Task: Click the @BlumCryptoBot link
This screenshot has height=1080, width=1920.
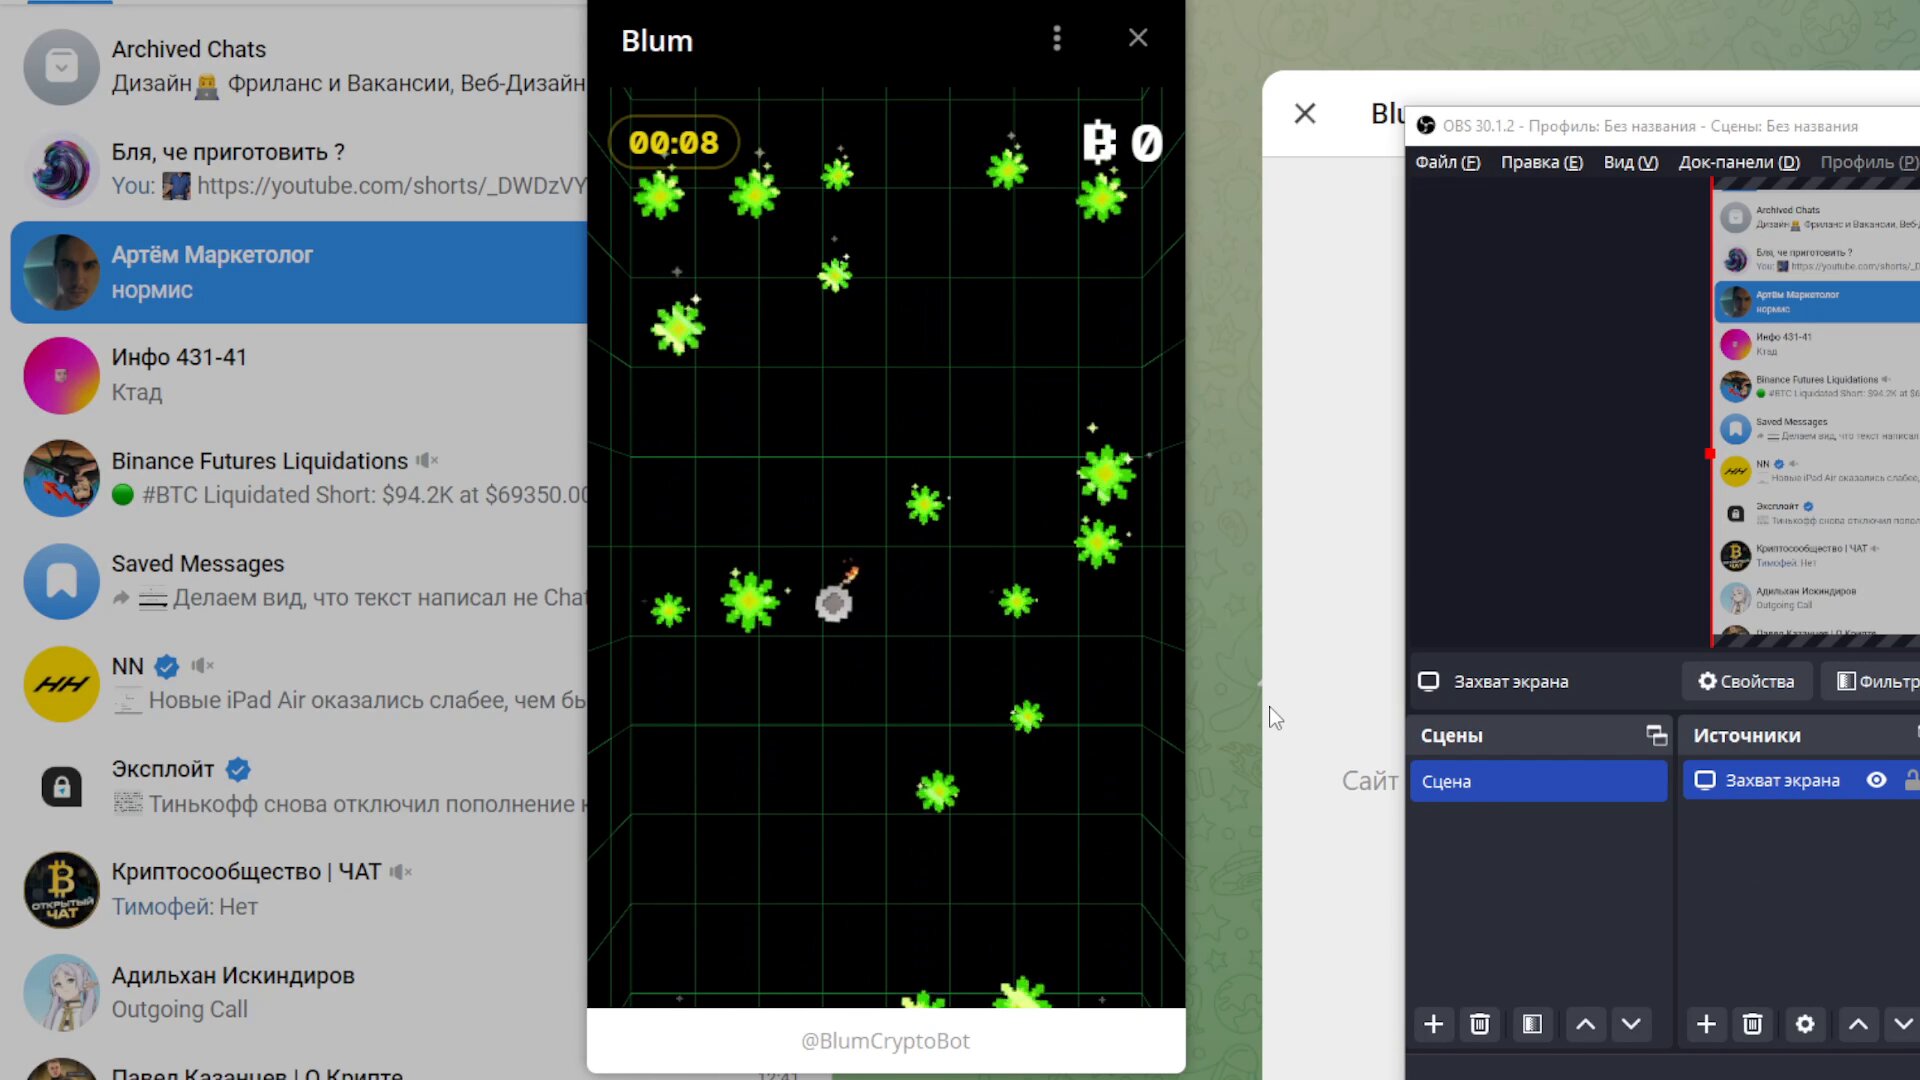Action: pos(885,1041)
